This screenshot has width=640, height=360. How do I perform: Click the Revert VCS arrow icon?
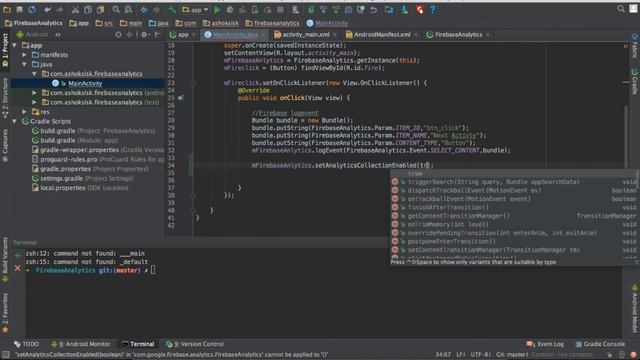point(373,9)
